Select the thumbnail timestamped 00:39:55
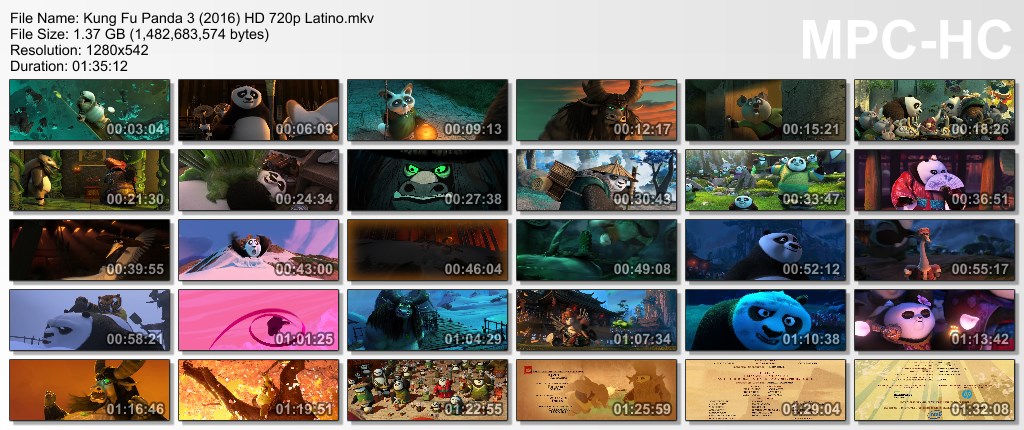 tap(89, 250)
